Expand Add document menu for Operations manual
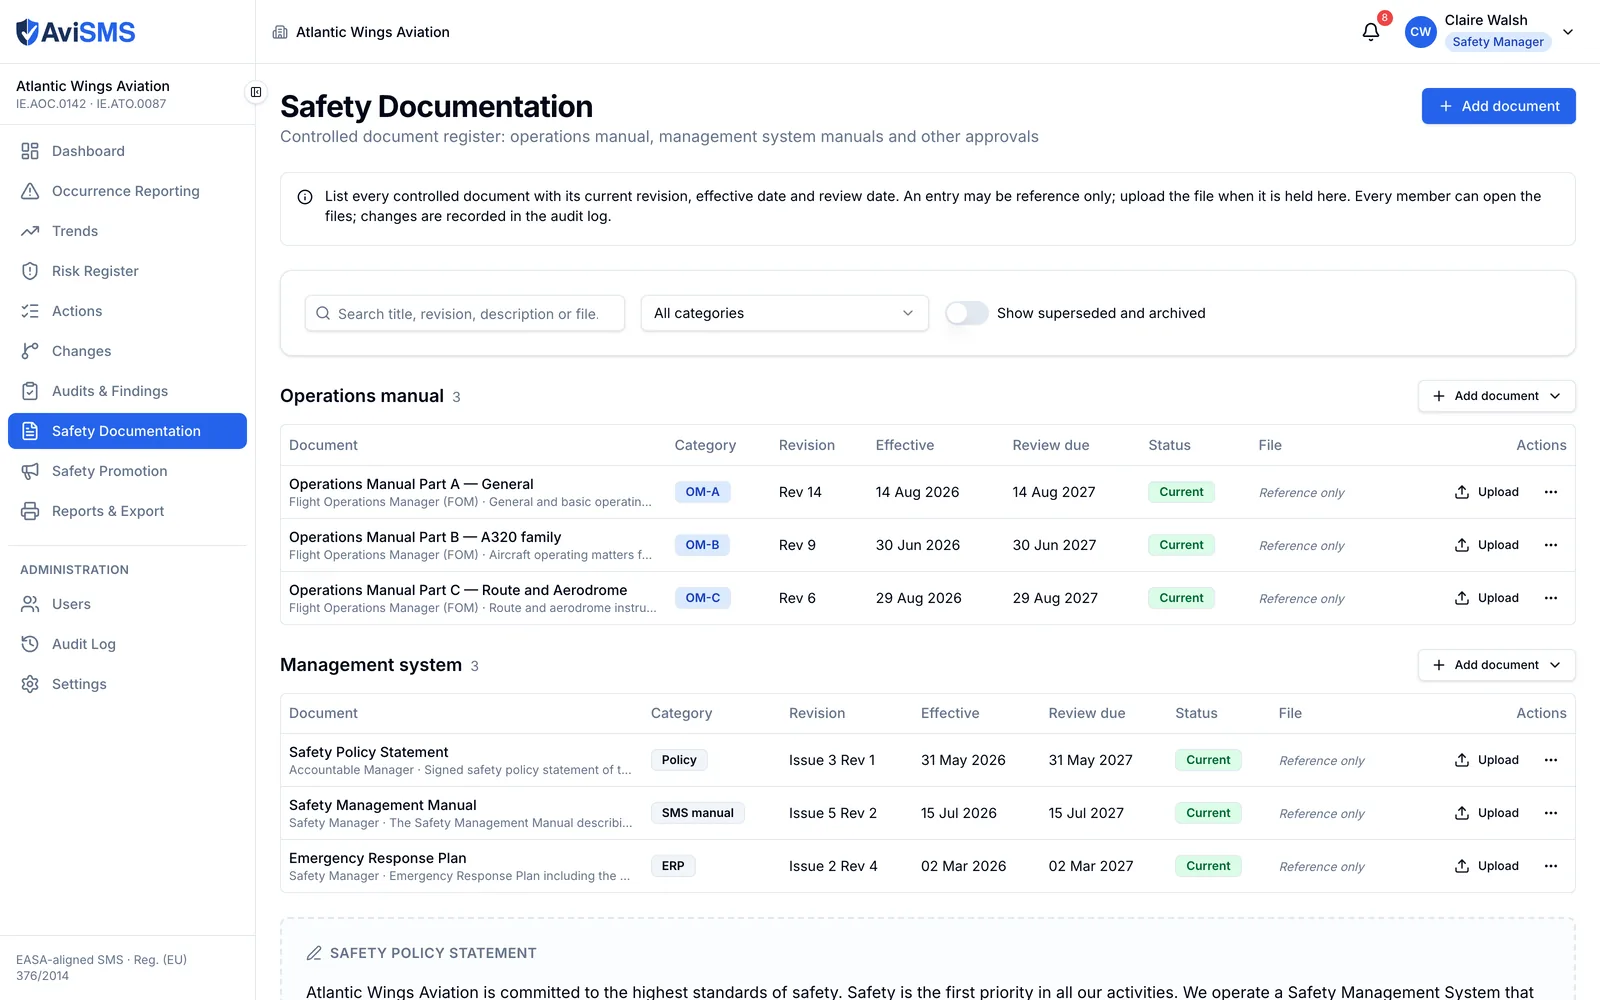Screen dimensions: 1600x1000 1496,396
